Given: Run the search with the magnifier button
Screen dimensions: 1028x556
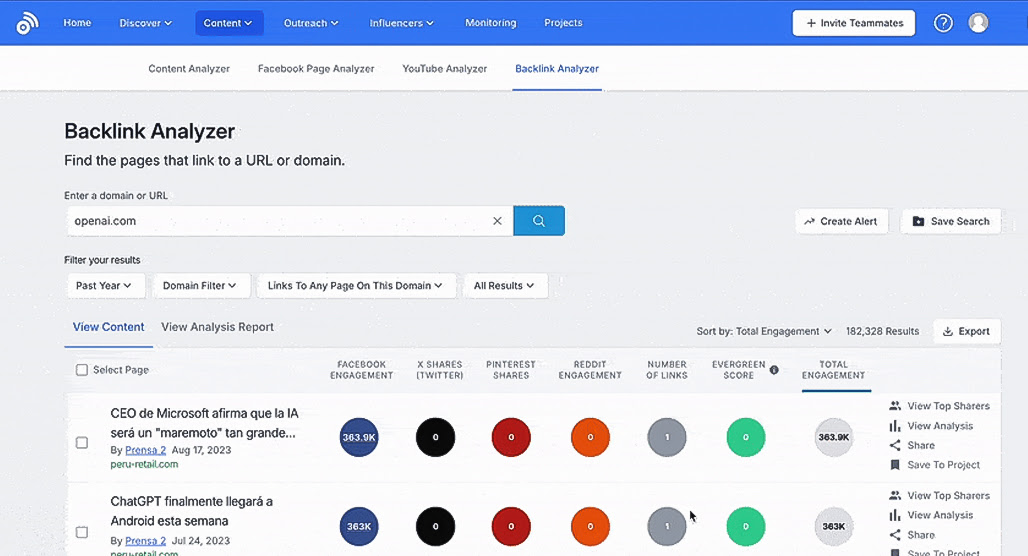Looking at the screenshot, I should [x=539, y=221].
